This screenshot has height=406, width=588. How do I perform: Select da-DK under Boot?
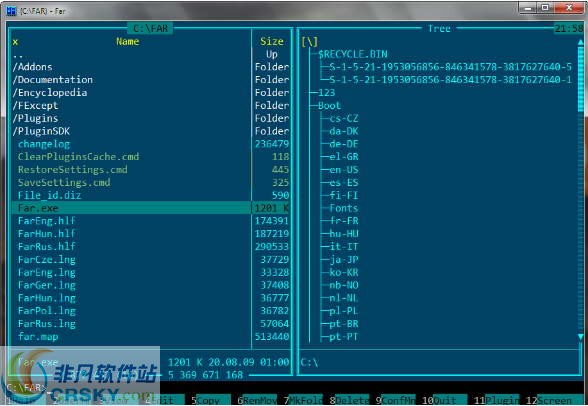[344, 131]
